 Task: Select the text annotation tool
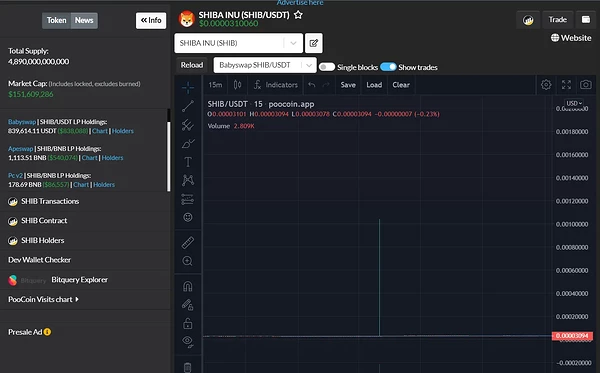[188, 162]
